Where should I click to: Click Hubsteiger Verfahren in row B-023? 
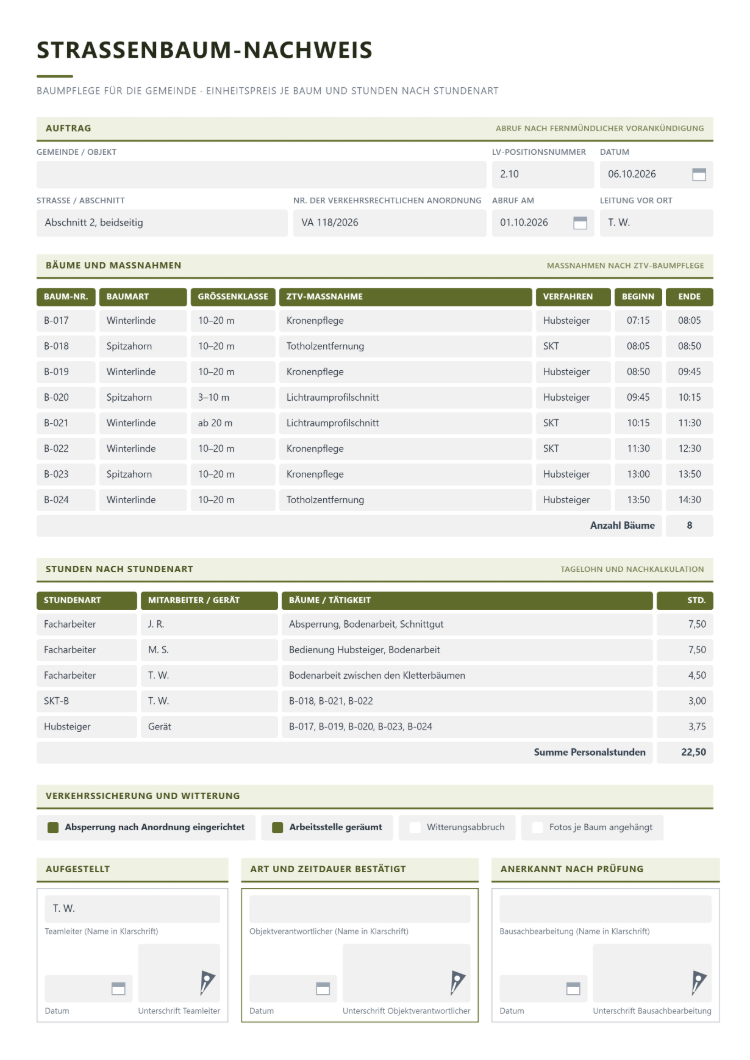(x=573, y=475)
